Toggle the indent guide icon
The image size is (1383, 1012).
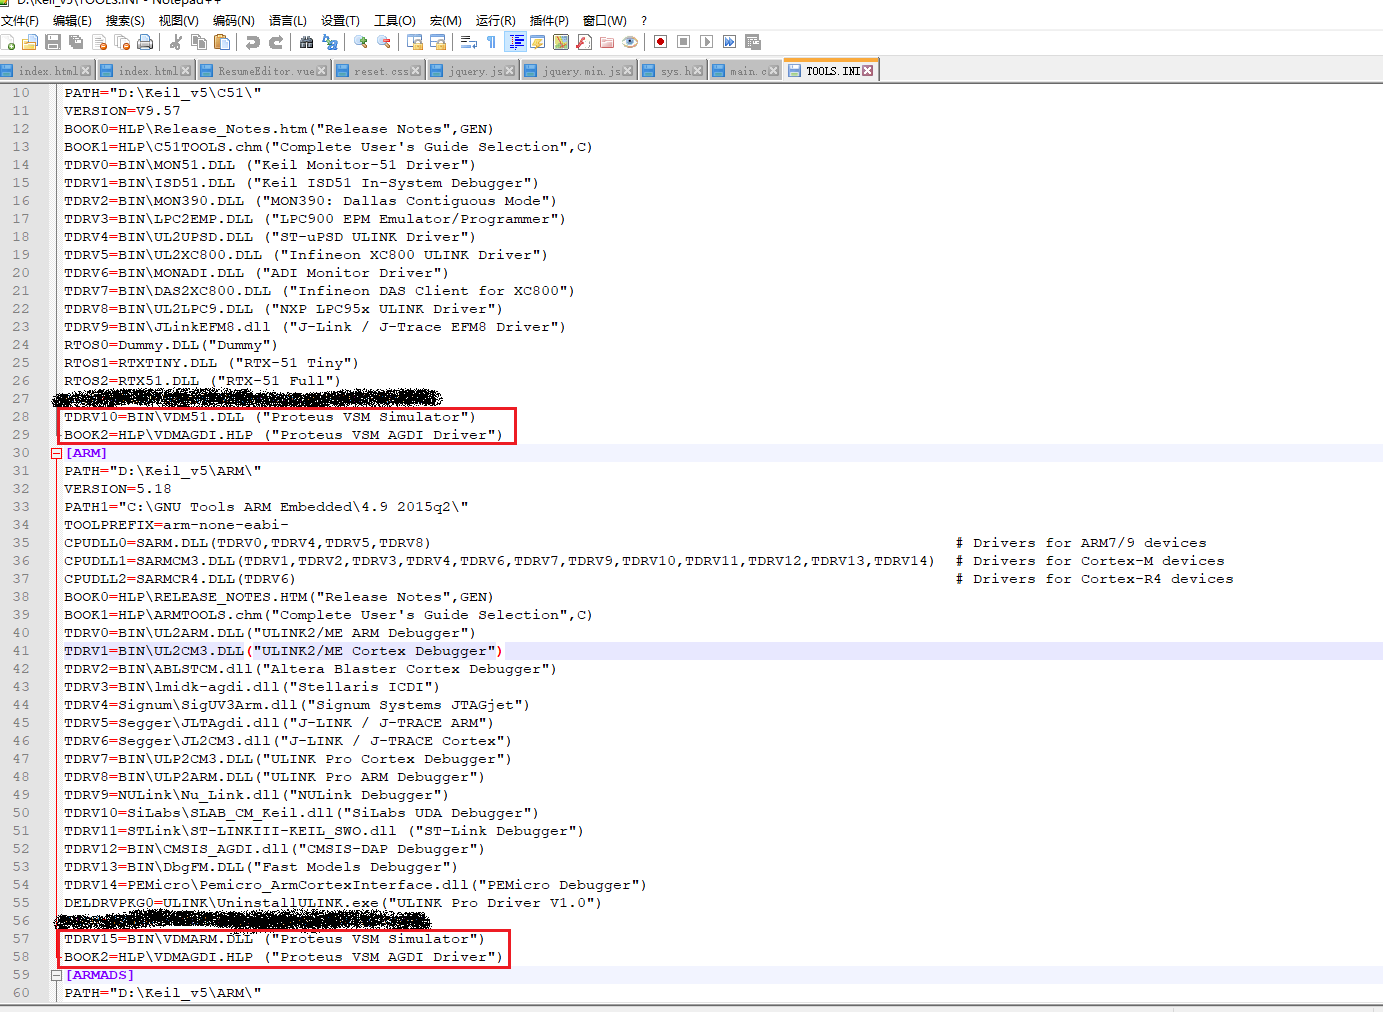pos(516,42)
